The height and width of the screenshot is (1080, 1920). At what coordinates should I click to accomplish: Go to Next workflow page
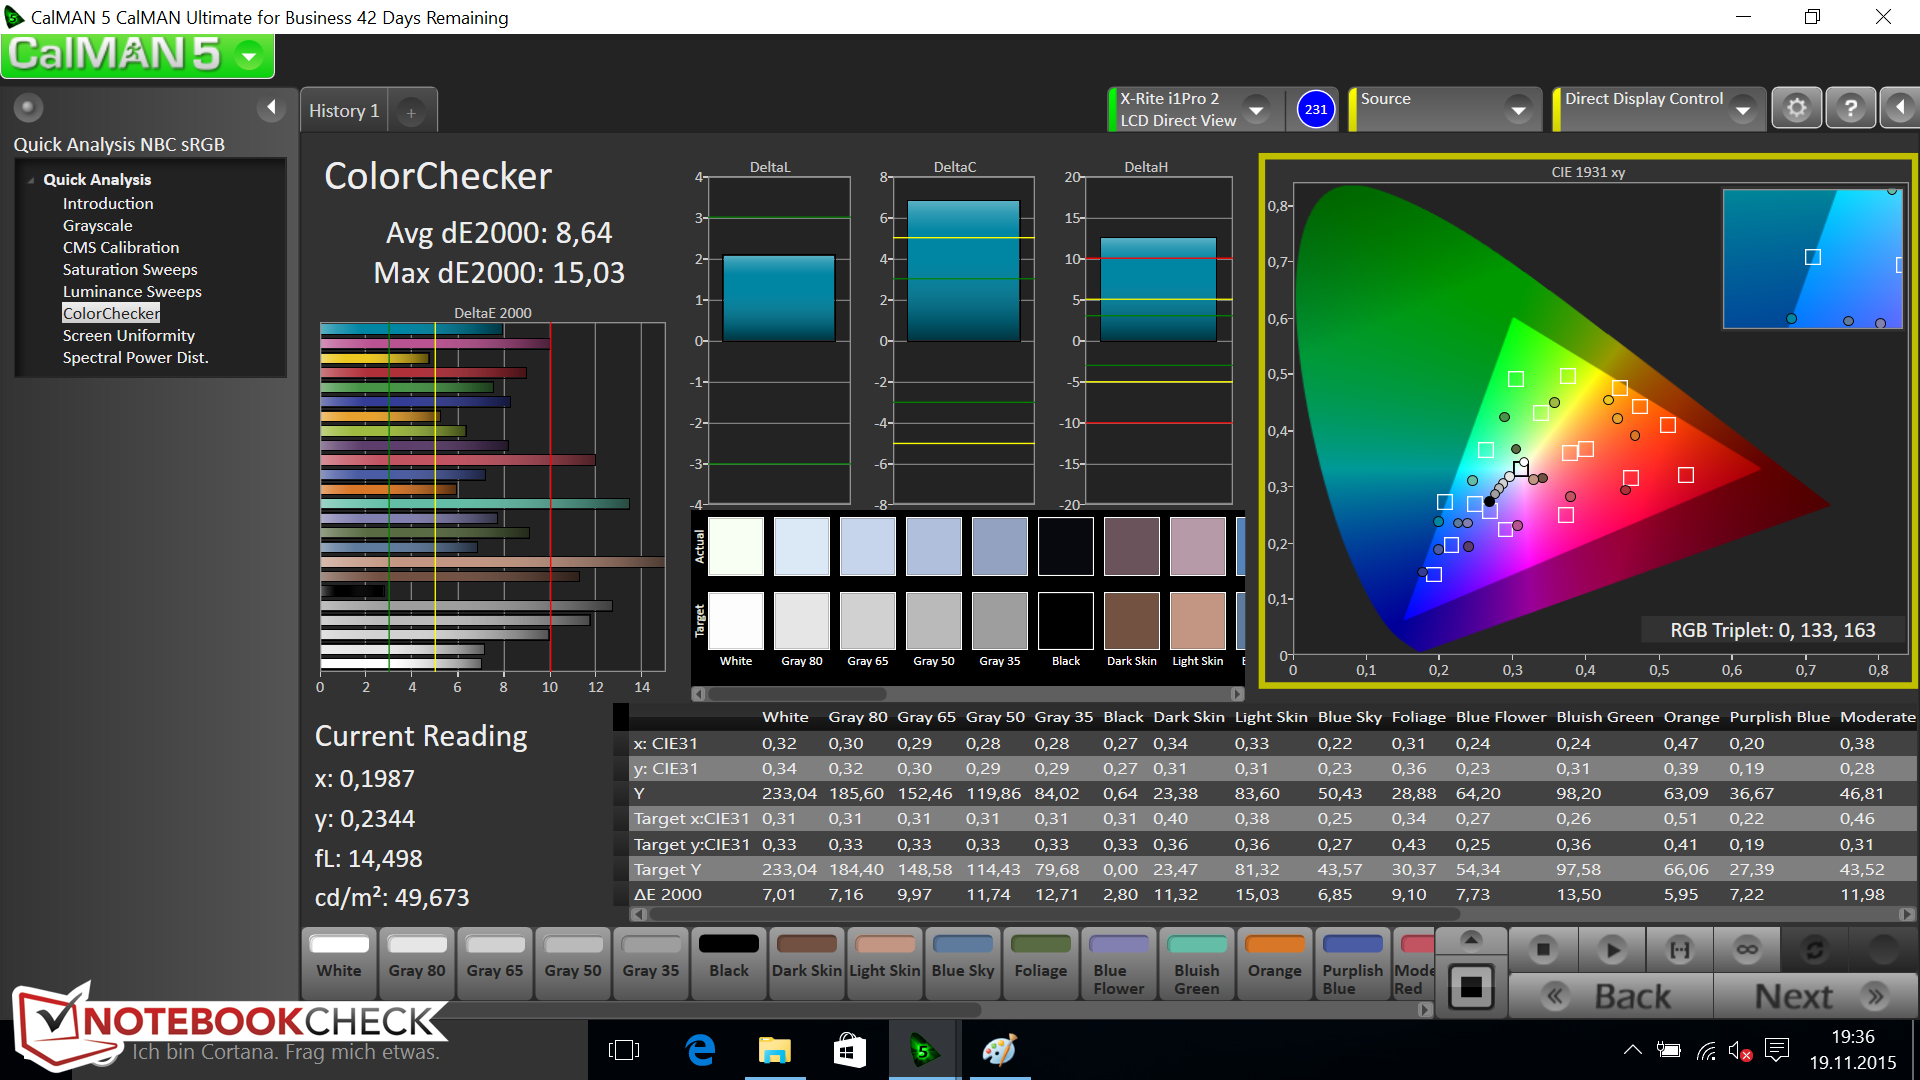coord(1817,996)
